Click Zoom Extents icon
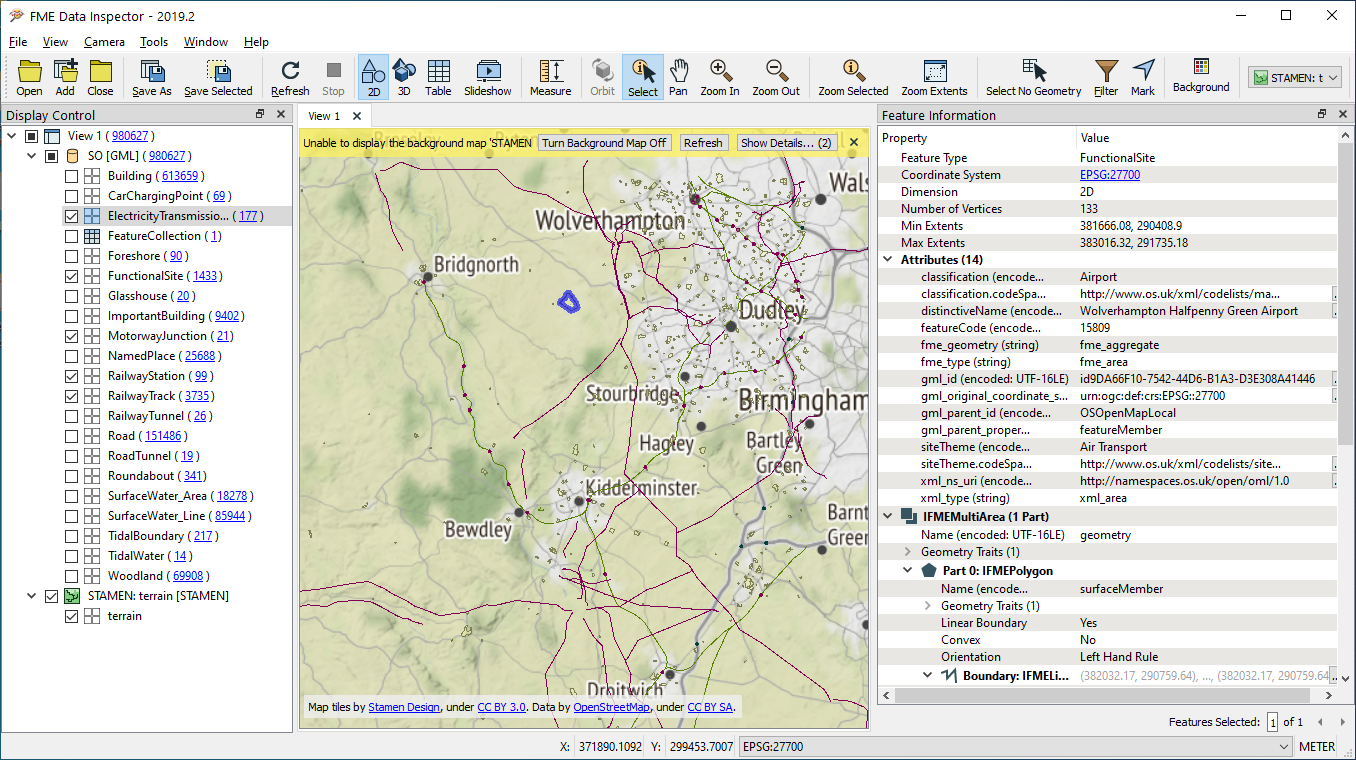 (x=935, y=78)
